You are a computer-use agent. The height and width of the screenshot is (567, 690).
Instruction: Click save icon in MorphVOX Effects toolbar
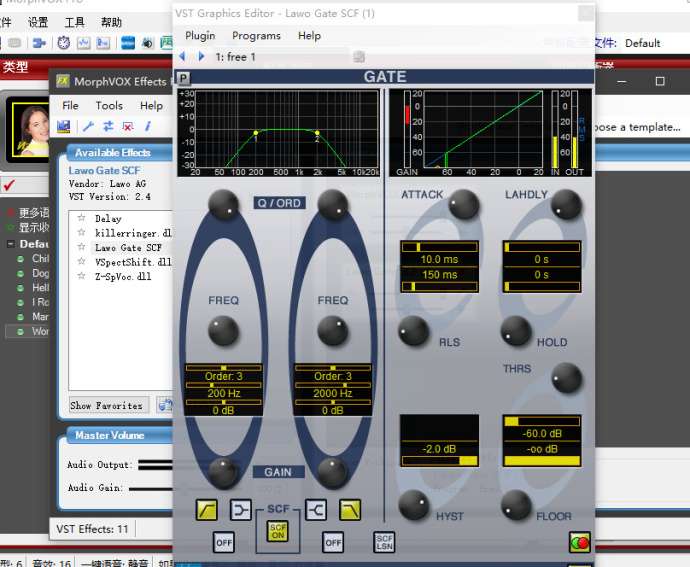click(64, 127)
